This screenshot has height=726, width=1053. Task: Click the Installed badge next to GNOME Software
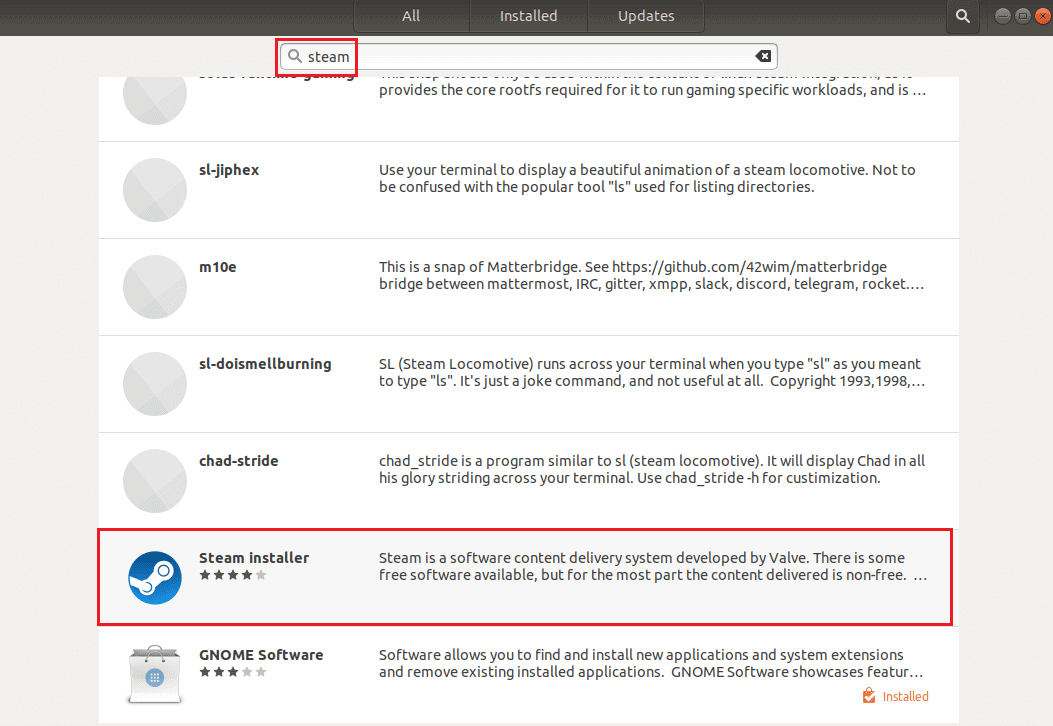pyautogui.click(x=896, y=696)
